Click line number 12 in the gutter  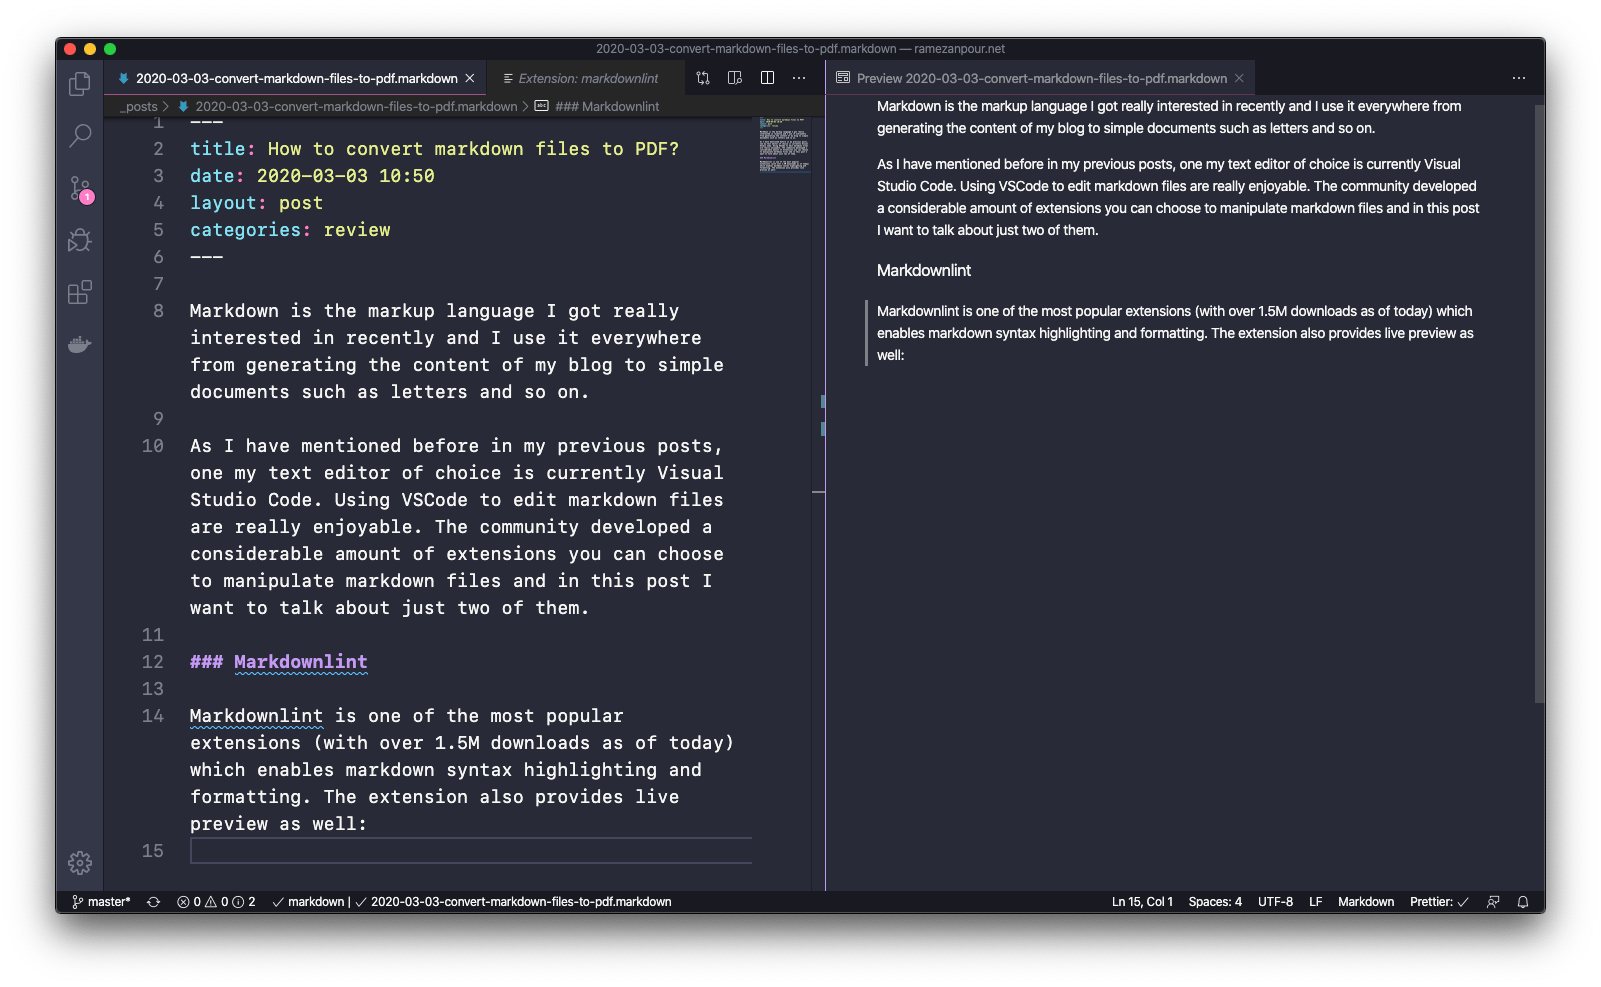[152, 662]
